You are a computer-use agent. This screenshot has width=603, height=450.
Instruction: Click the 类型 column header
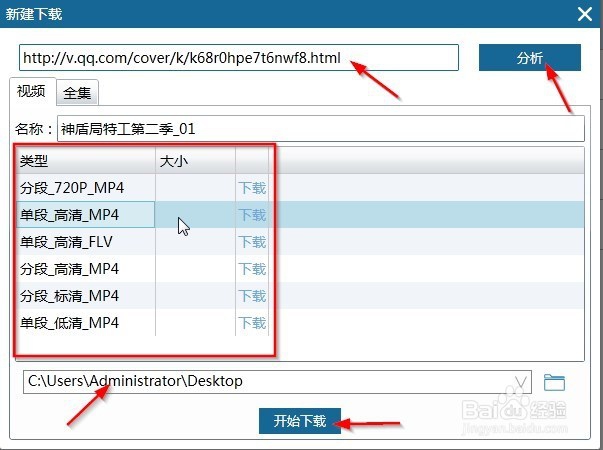pyautogui.click(x=86, y=161)
